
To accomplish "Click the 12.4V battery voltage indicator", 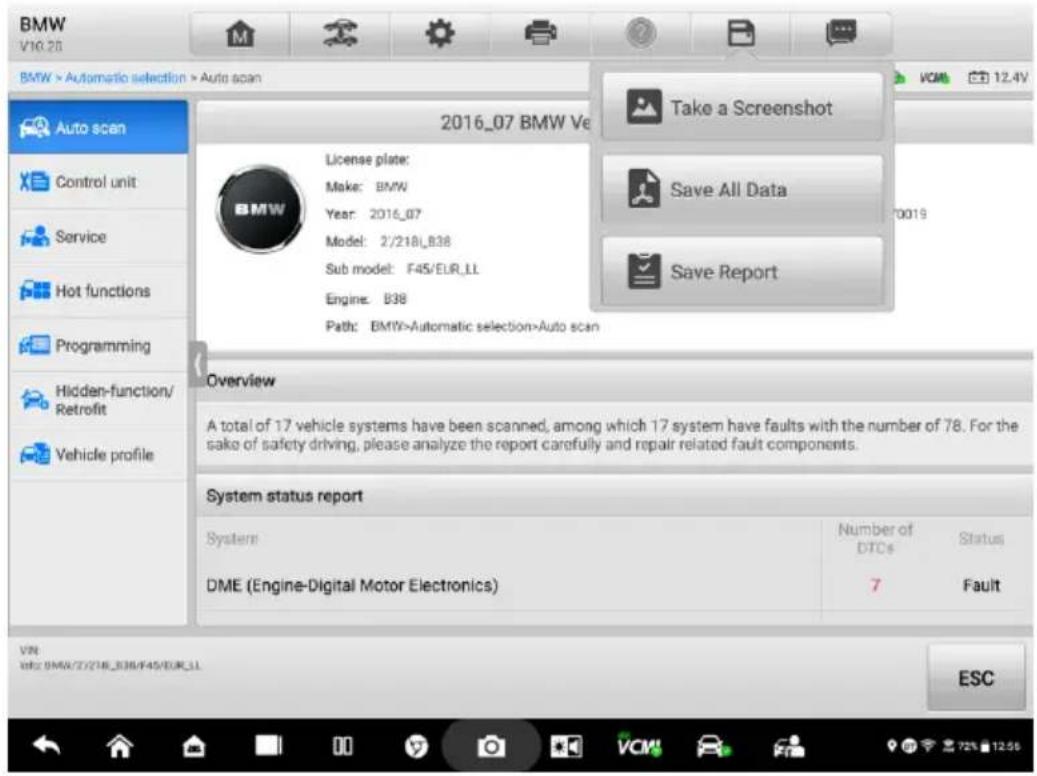I will [x=998, y=78].
